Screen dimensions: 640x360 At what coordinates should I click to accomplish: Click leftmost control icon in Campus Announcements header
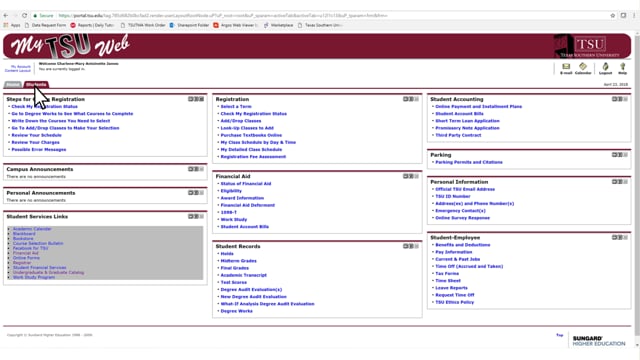pyautogui.click(x=190, y=169)
